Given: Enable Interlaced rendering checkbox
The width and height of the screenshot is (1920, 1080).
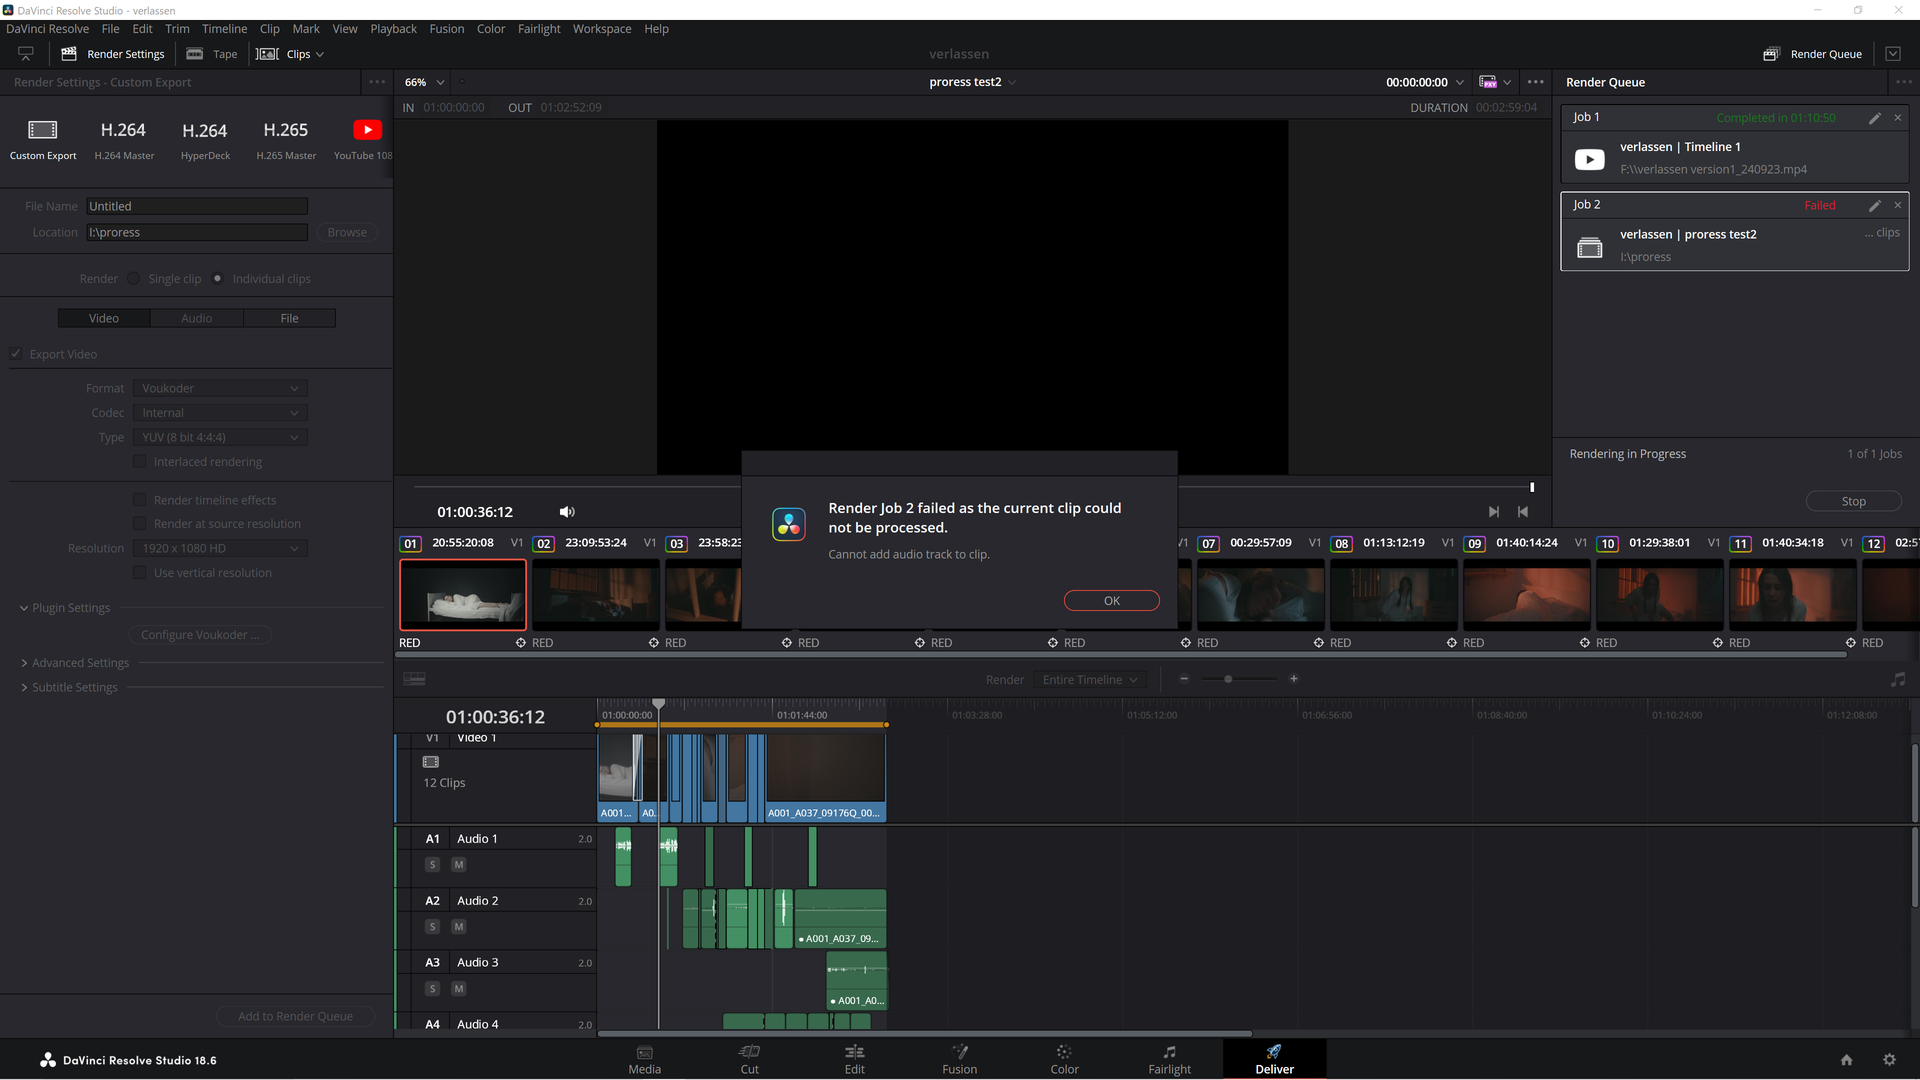Looking at the screenshot, I should 140,462.
